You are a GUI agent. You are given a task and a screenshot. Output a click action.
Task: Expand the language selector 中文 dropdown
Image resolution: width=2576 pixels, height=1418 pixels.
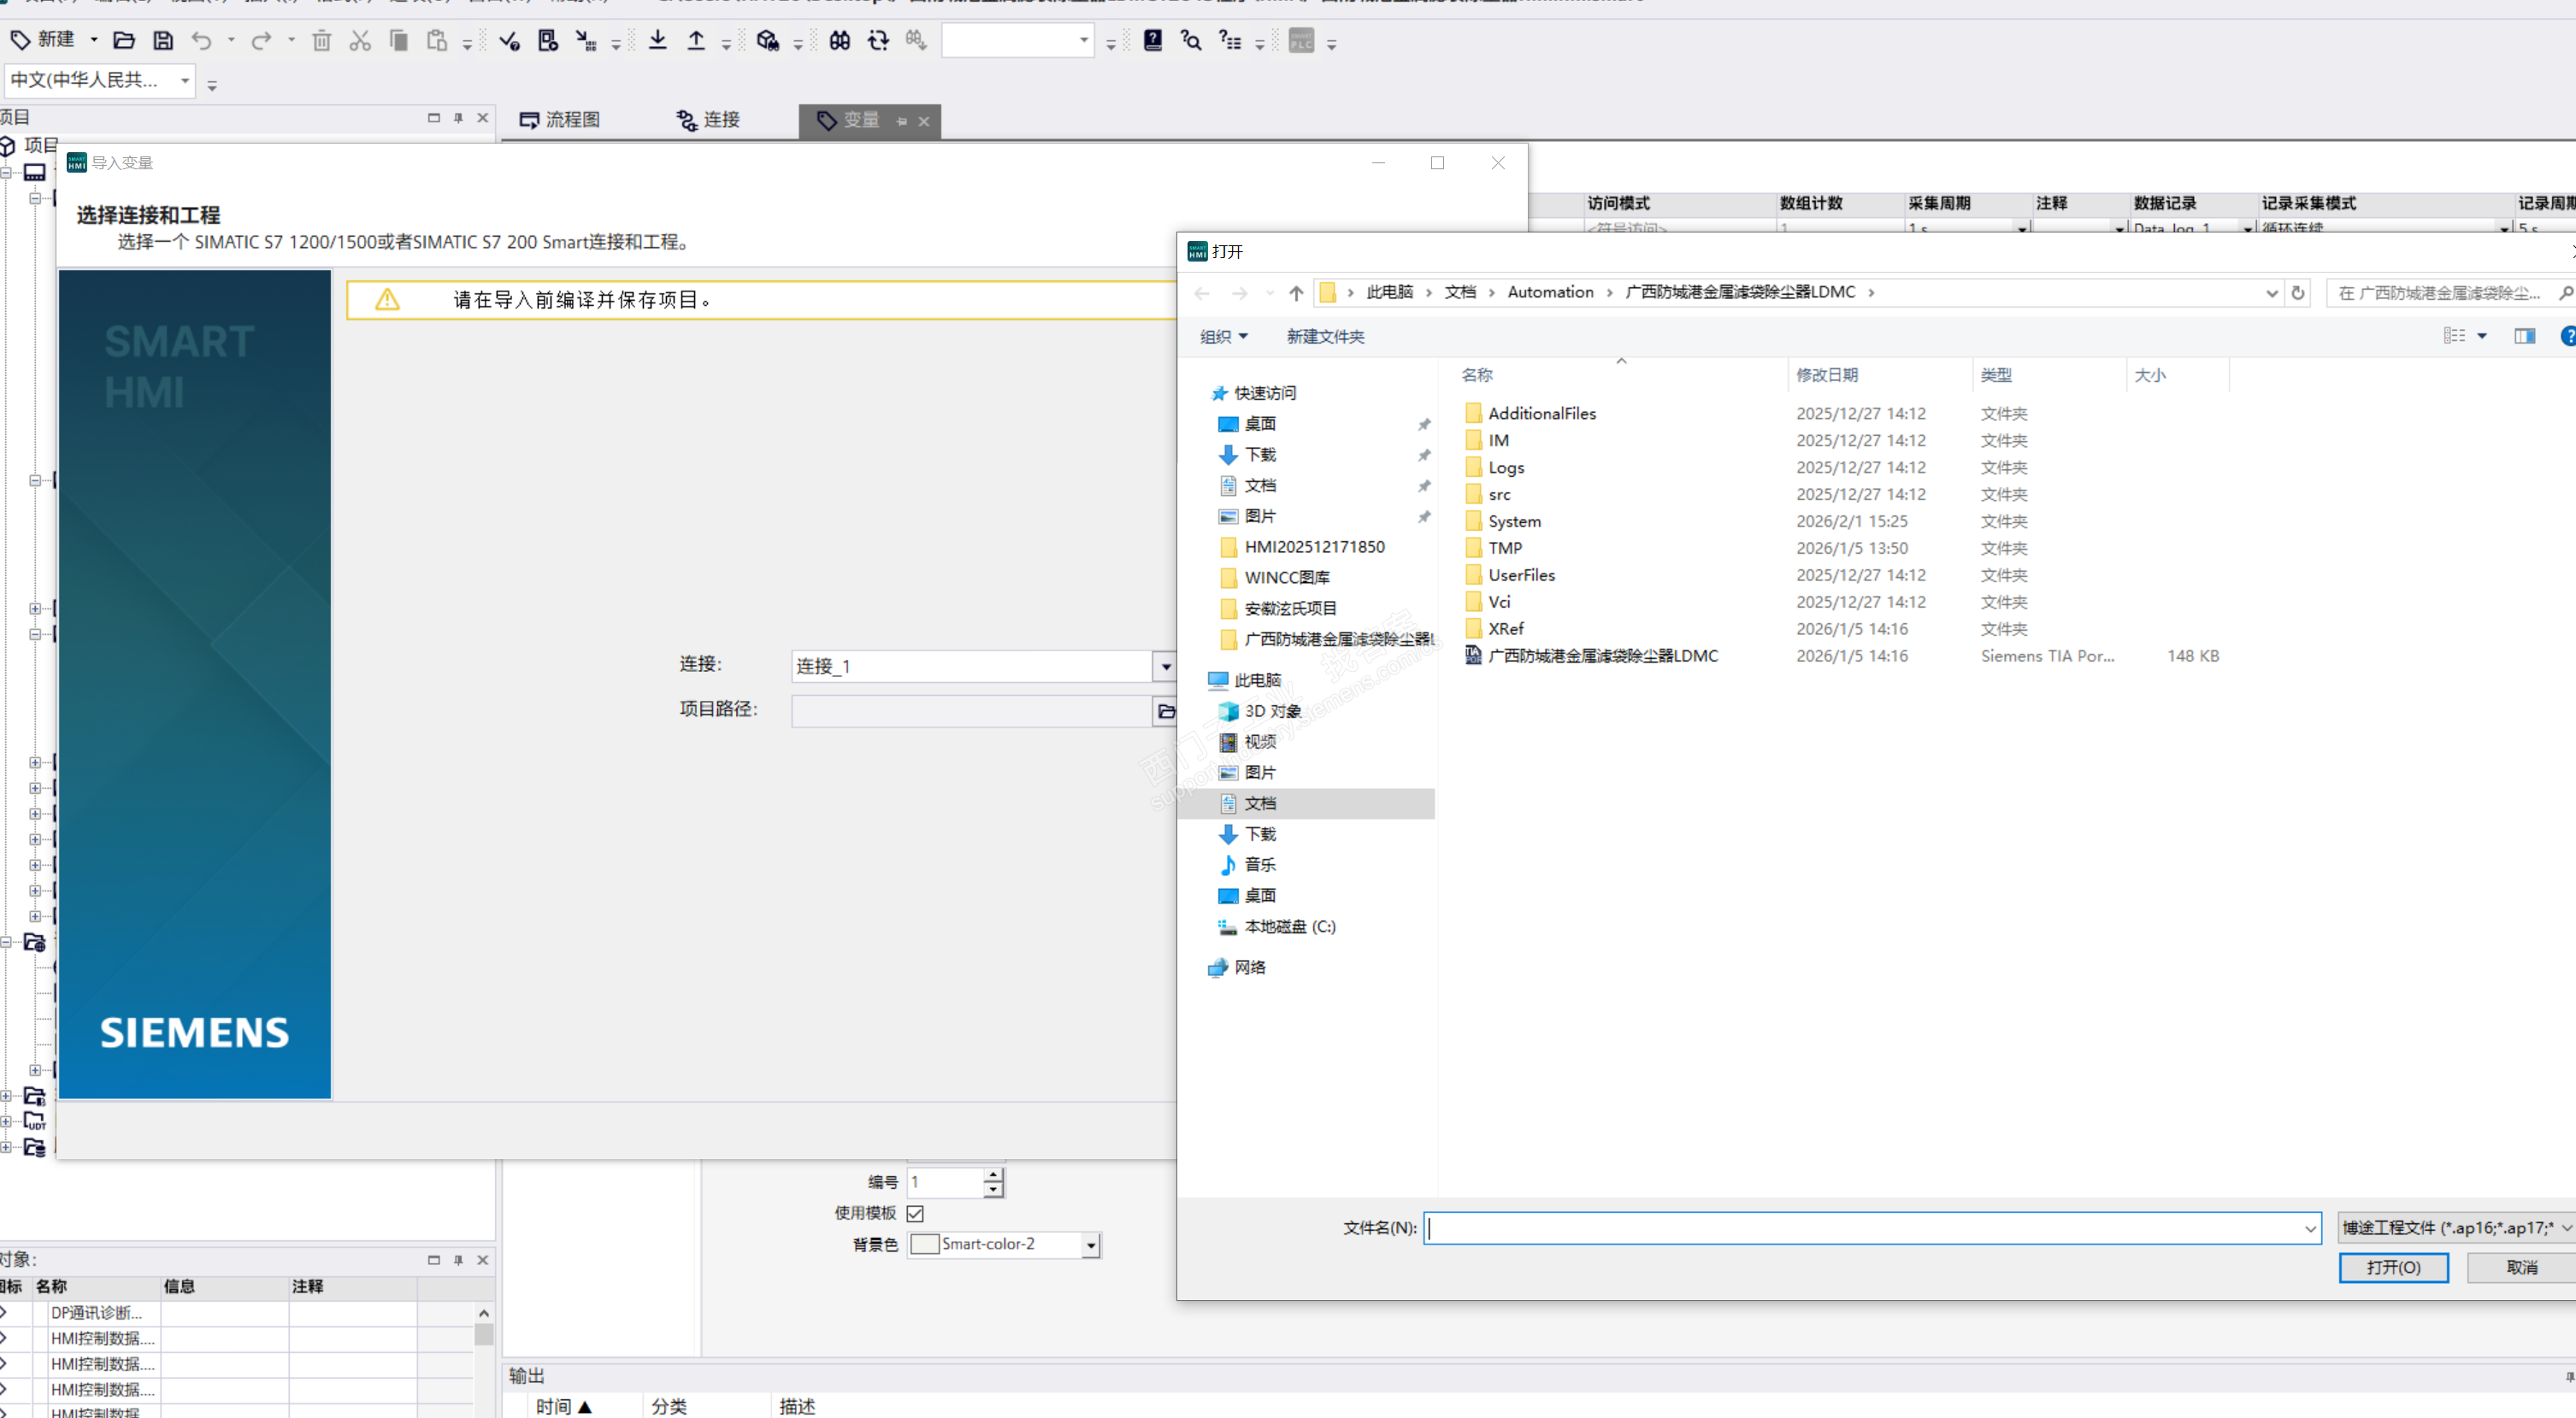coord(185,80)
